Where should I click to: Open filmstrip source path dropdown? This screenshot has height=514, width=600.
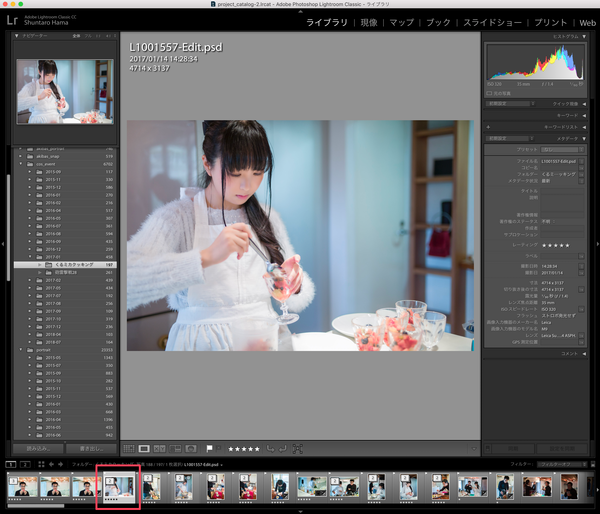pyautogui.click(x=221, y=465)
